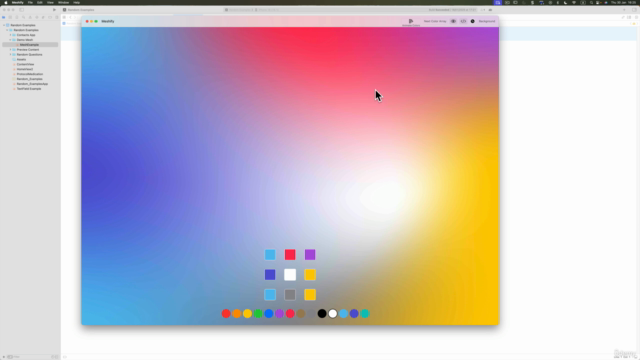Open the File menu
Screen dimensions: 640x360
(x=30, y=2)
